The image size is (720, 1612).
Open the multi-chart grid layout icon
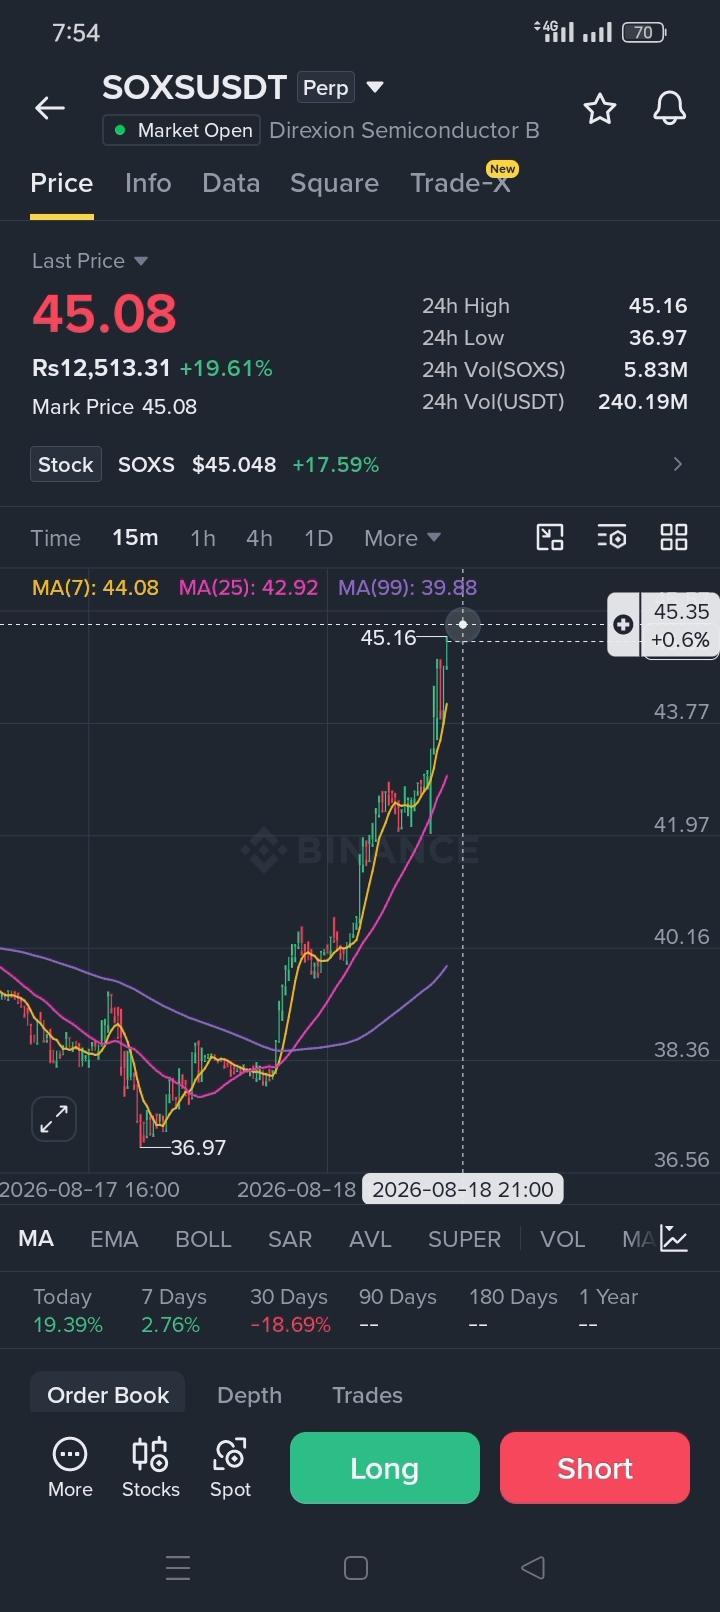pos(674,537)
